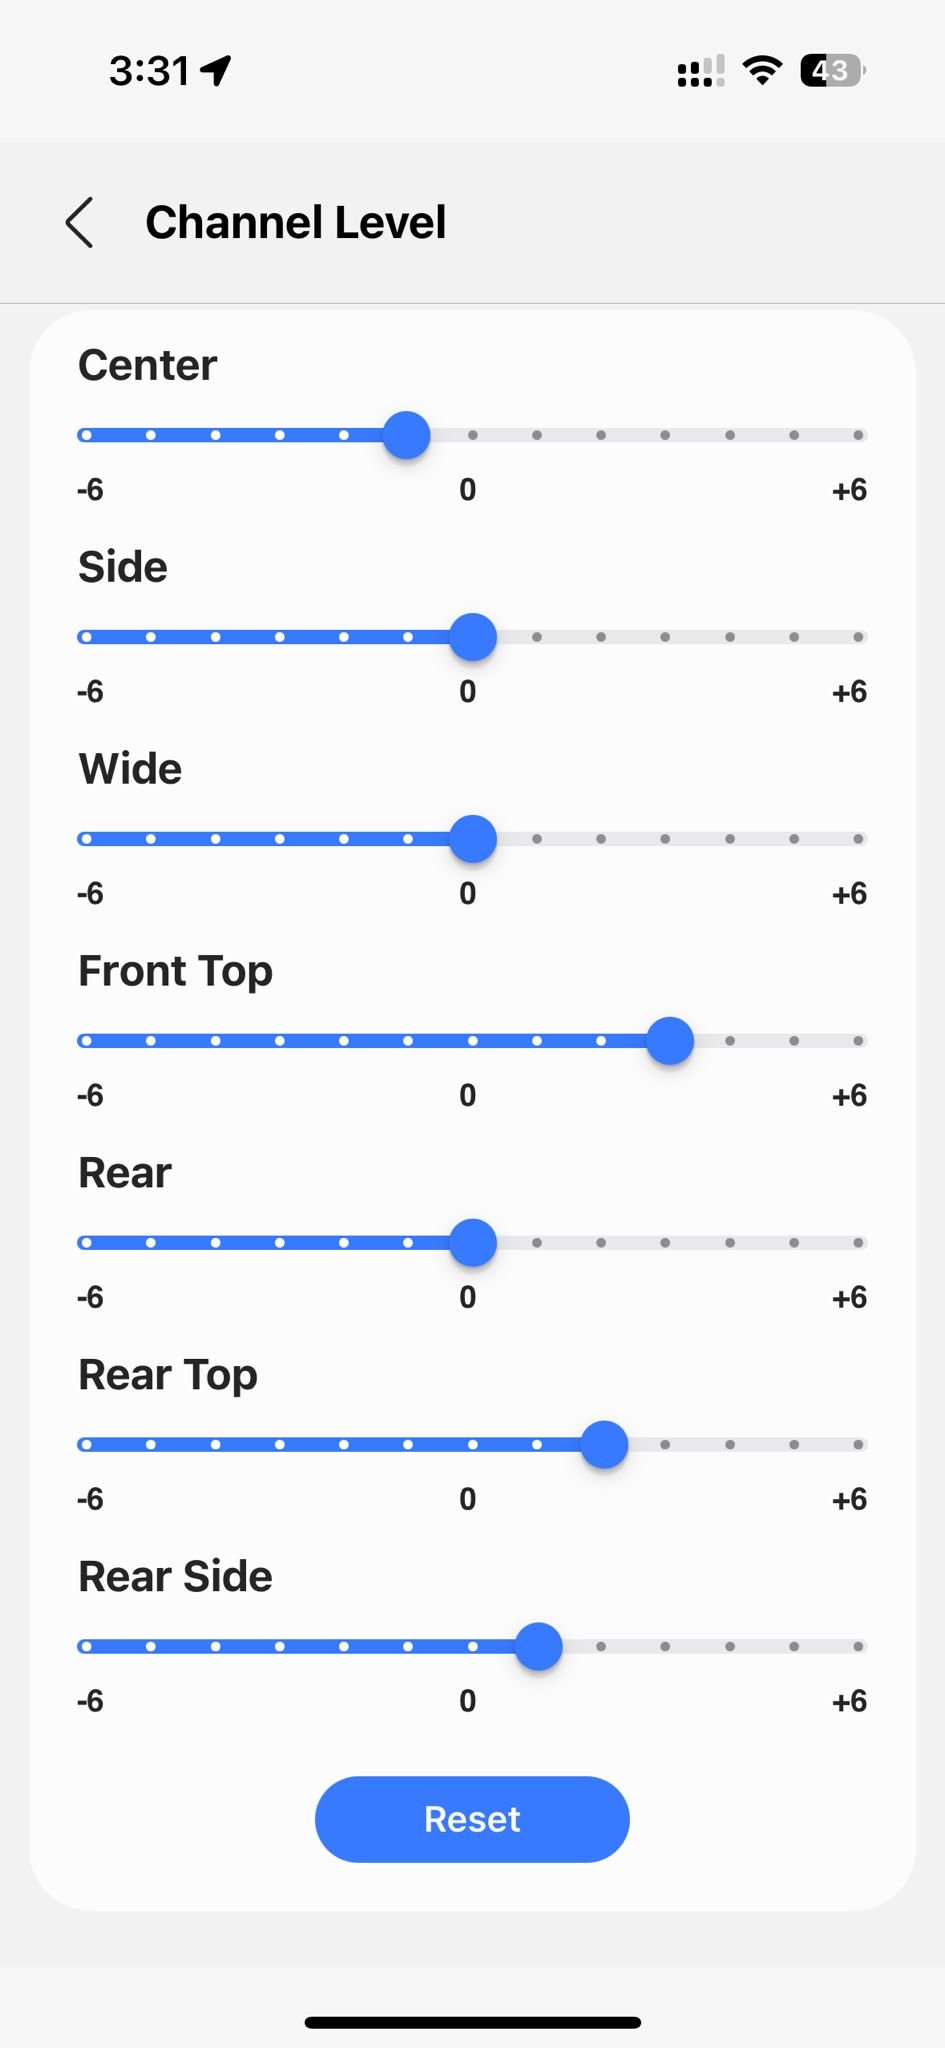Tap the cellular signal bars icon
The image size is (945, 2048).
pos(701,71)
